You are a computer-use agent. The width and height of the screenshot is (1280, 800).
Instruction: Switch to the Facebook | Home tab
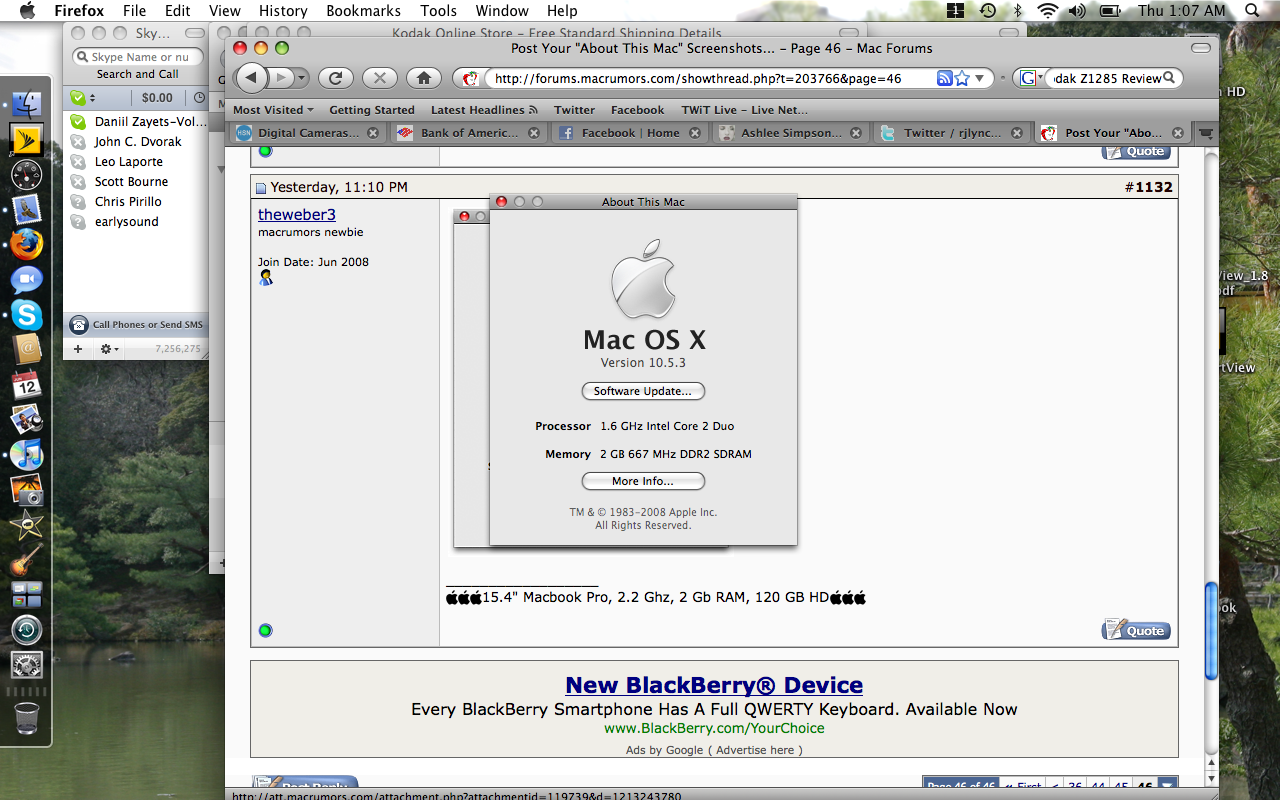(630, 133)
